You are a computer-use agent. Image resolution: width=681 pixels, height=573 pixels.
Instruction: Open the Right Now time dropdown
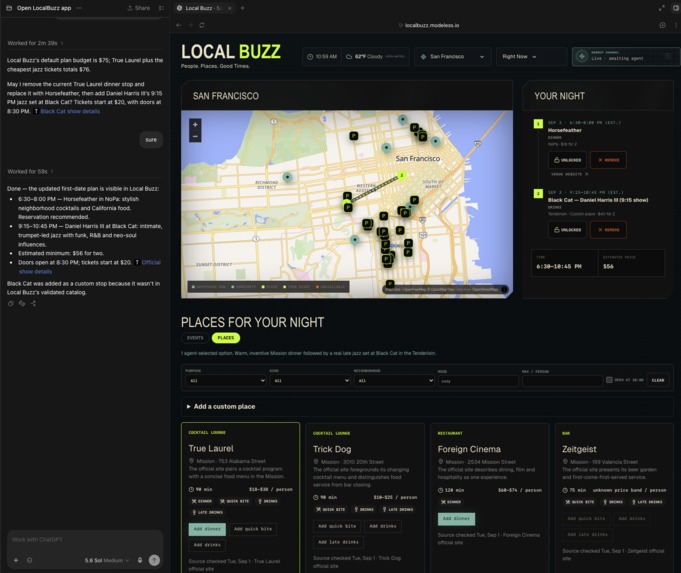532,56
